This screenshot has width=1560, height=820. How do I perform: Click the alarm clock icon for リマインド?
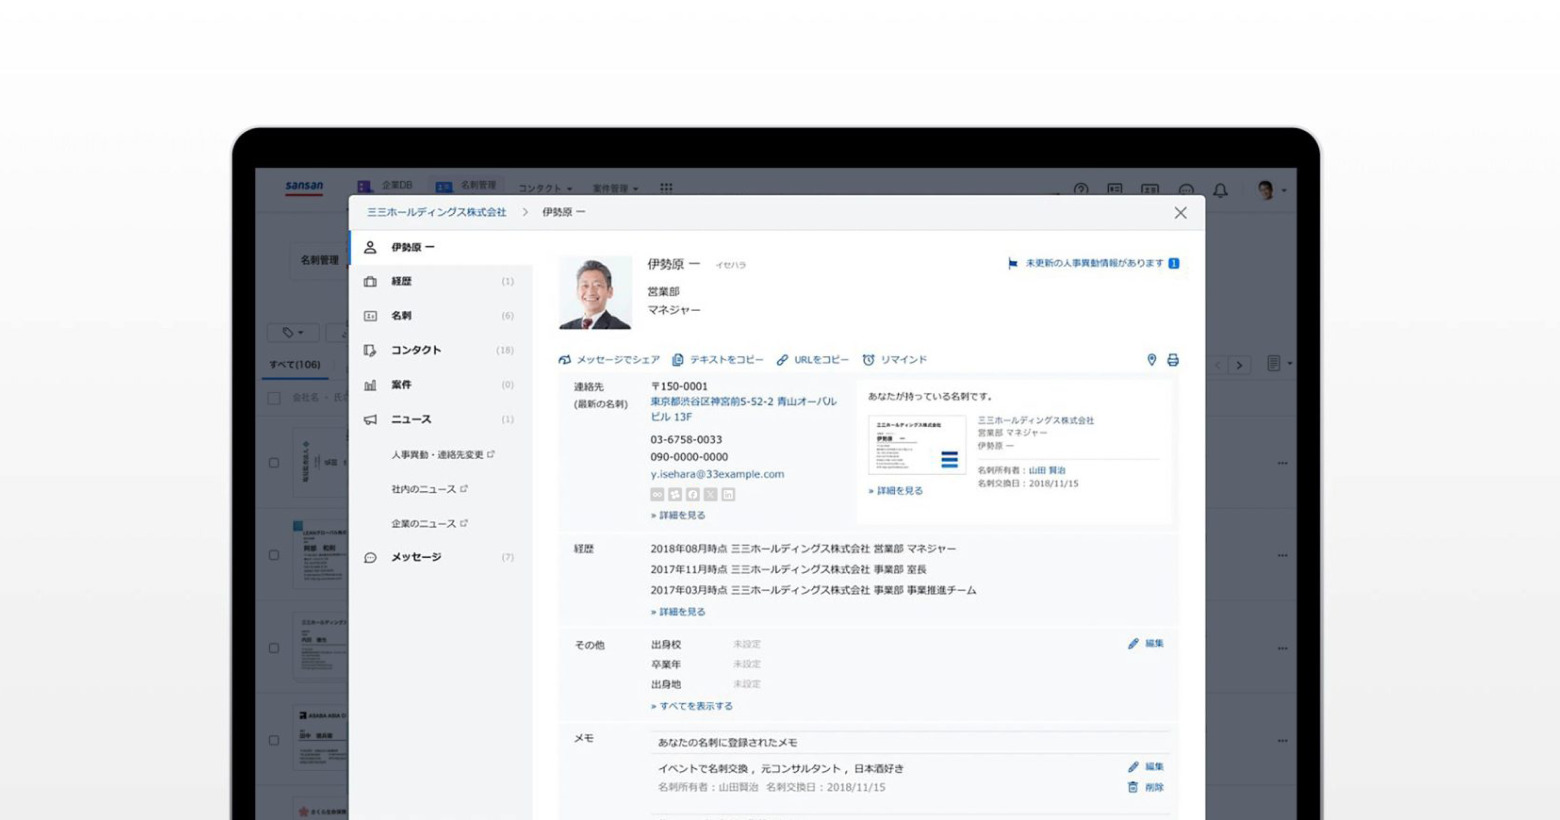pyautogui.click(x=869, y=360)
